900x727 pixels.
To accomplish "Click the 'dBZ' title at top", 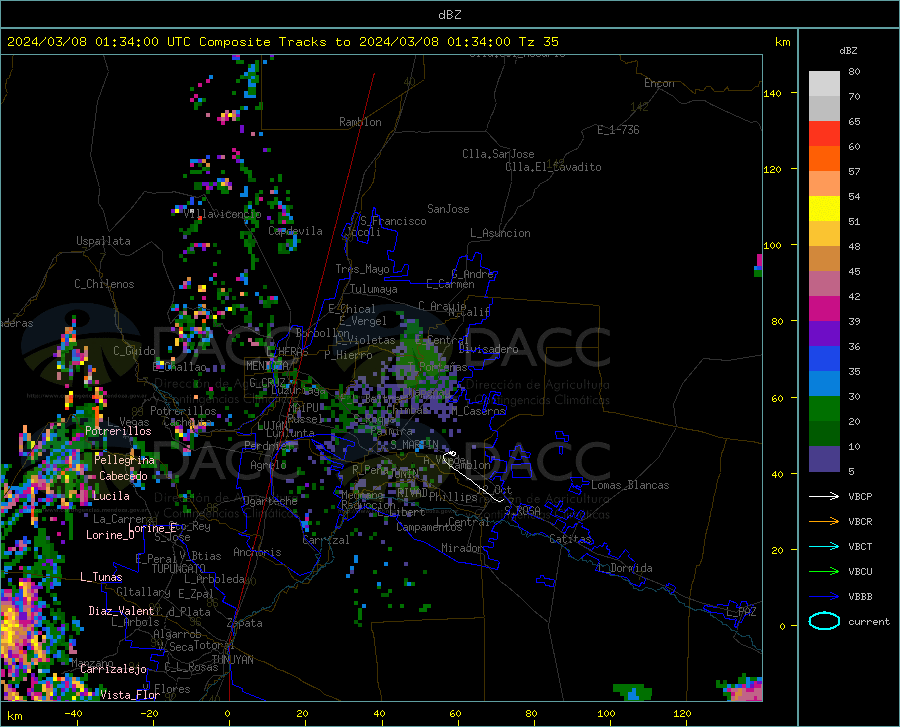I will [449, 15].
